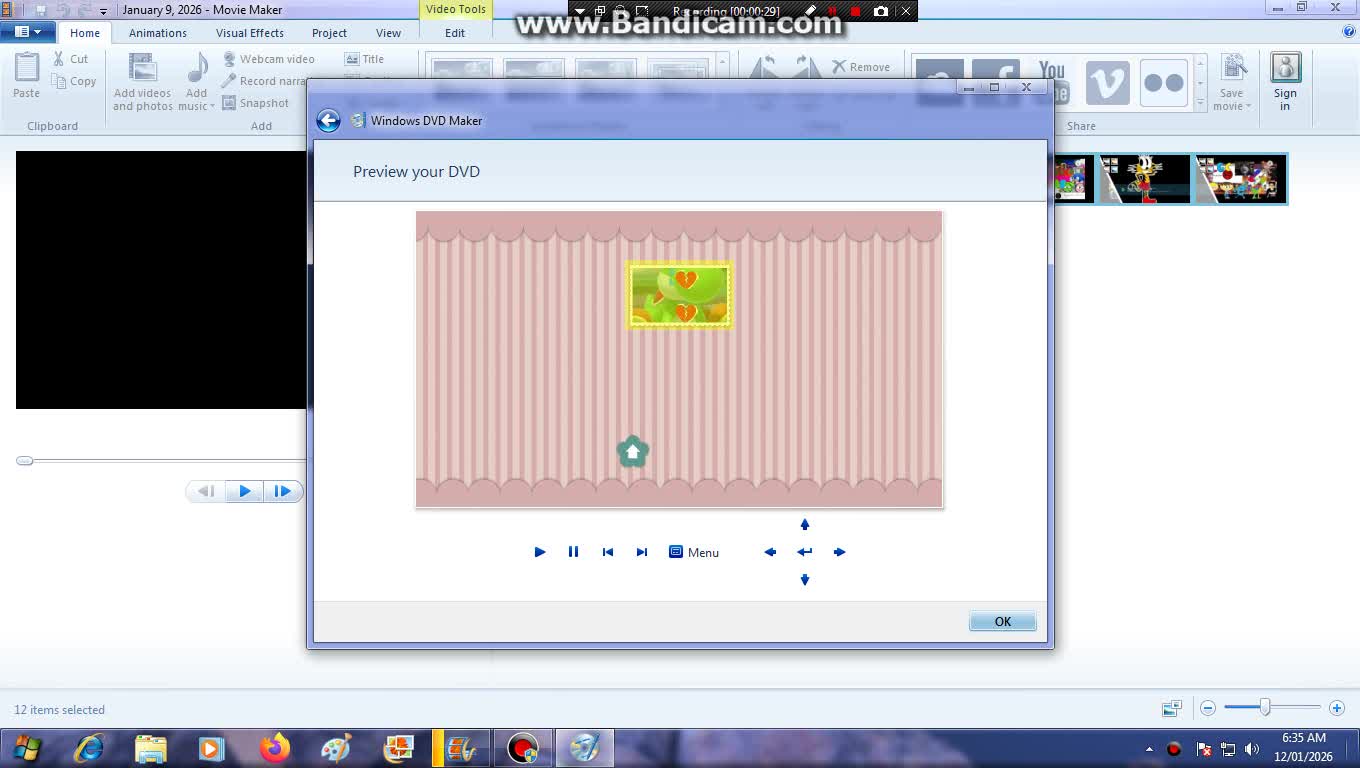Click the Title icon in the ribbon
The height and width of the screenshot is (768, 1360).
click(366, 58)
